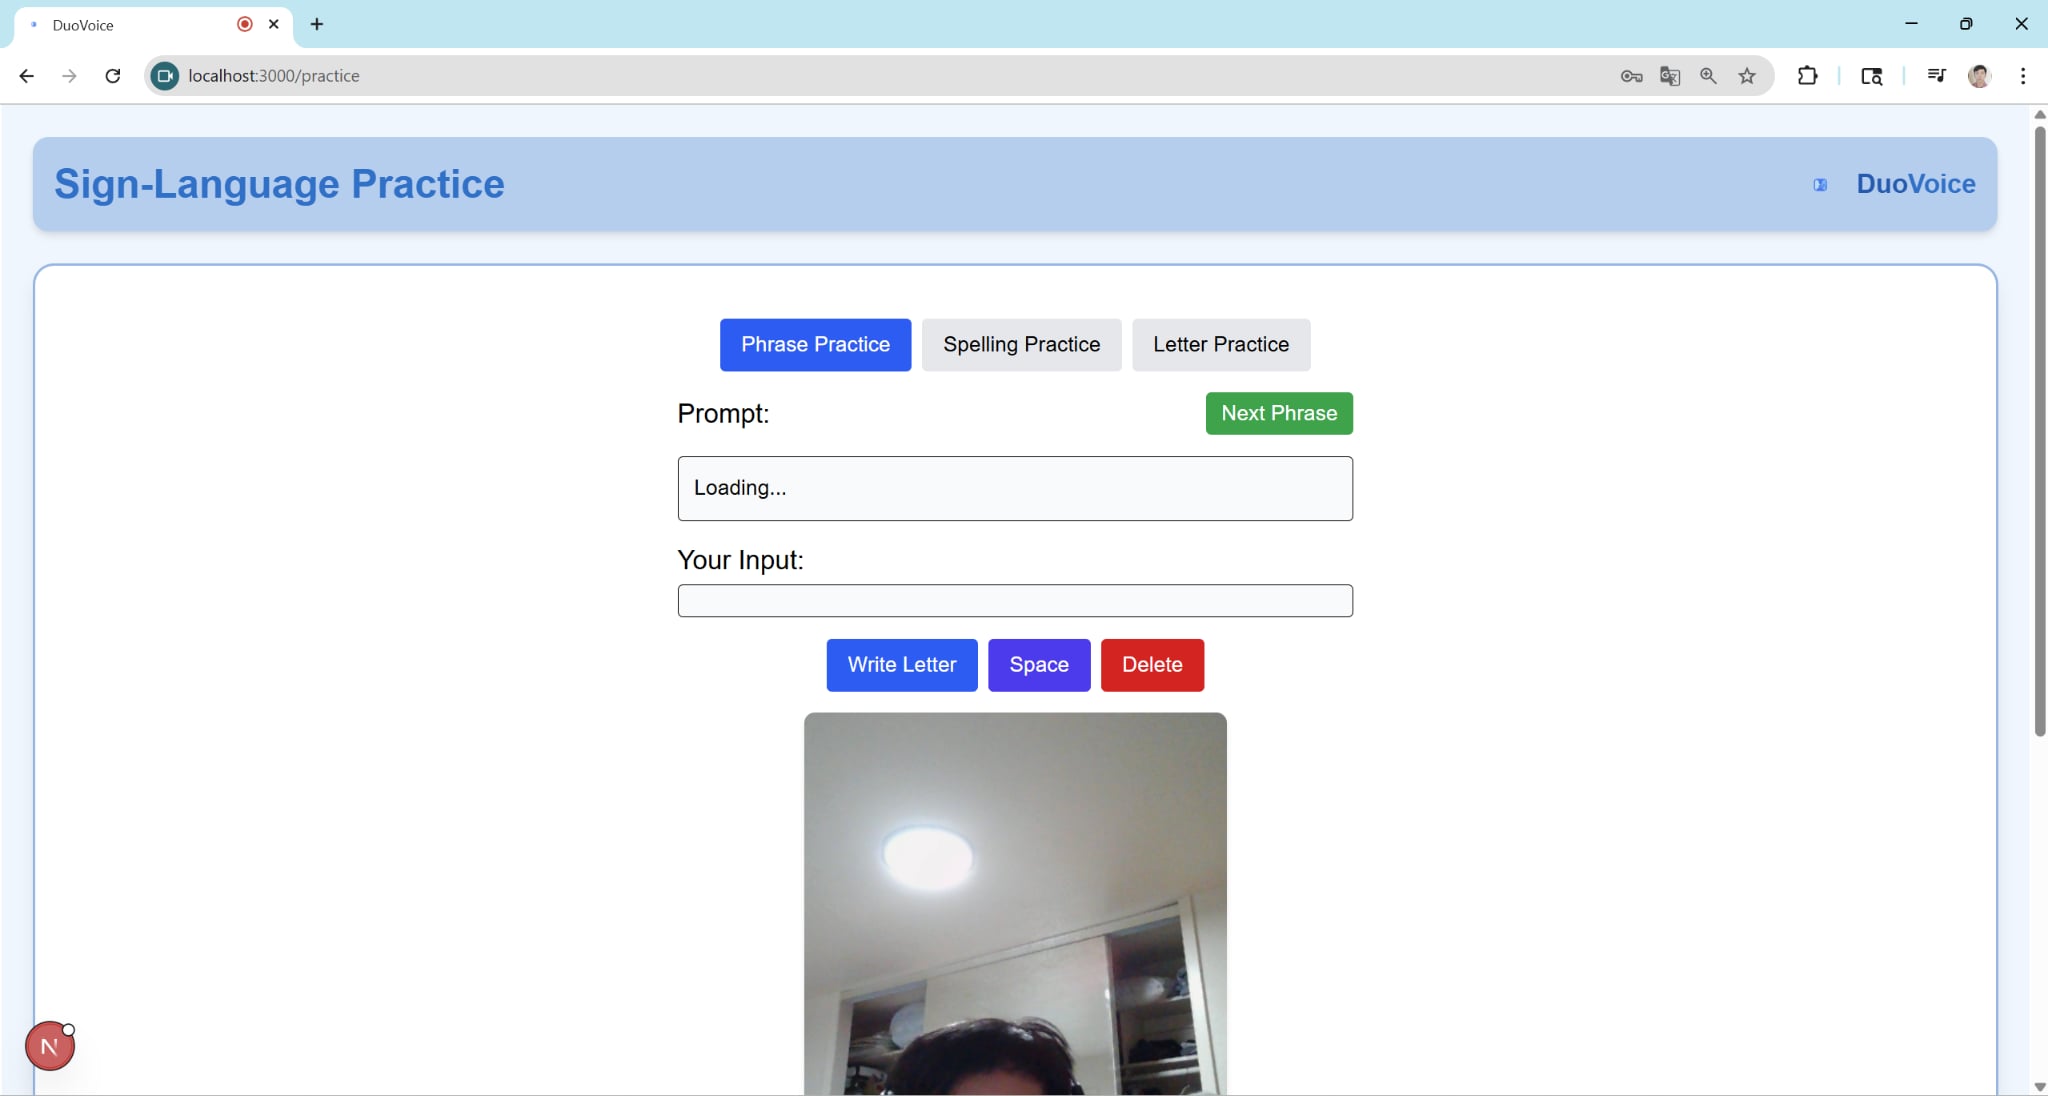Viewport: 2048px width, 1096px height.
Task: Click the red N dev tools badge
Action: point(49,1047)
